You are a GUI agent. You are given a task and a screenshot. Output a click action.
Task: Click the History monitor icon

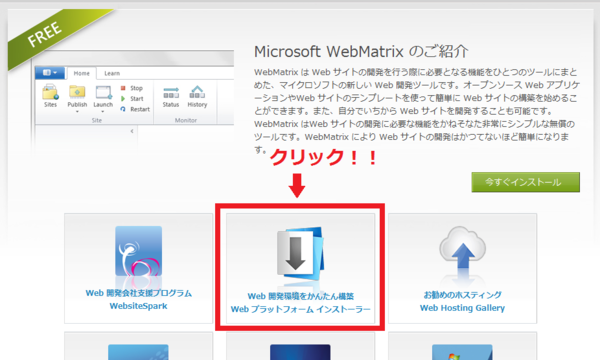point(197,92)
